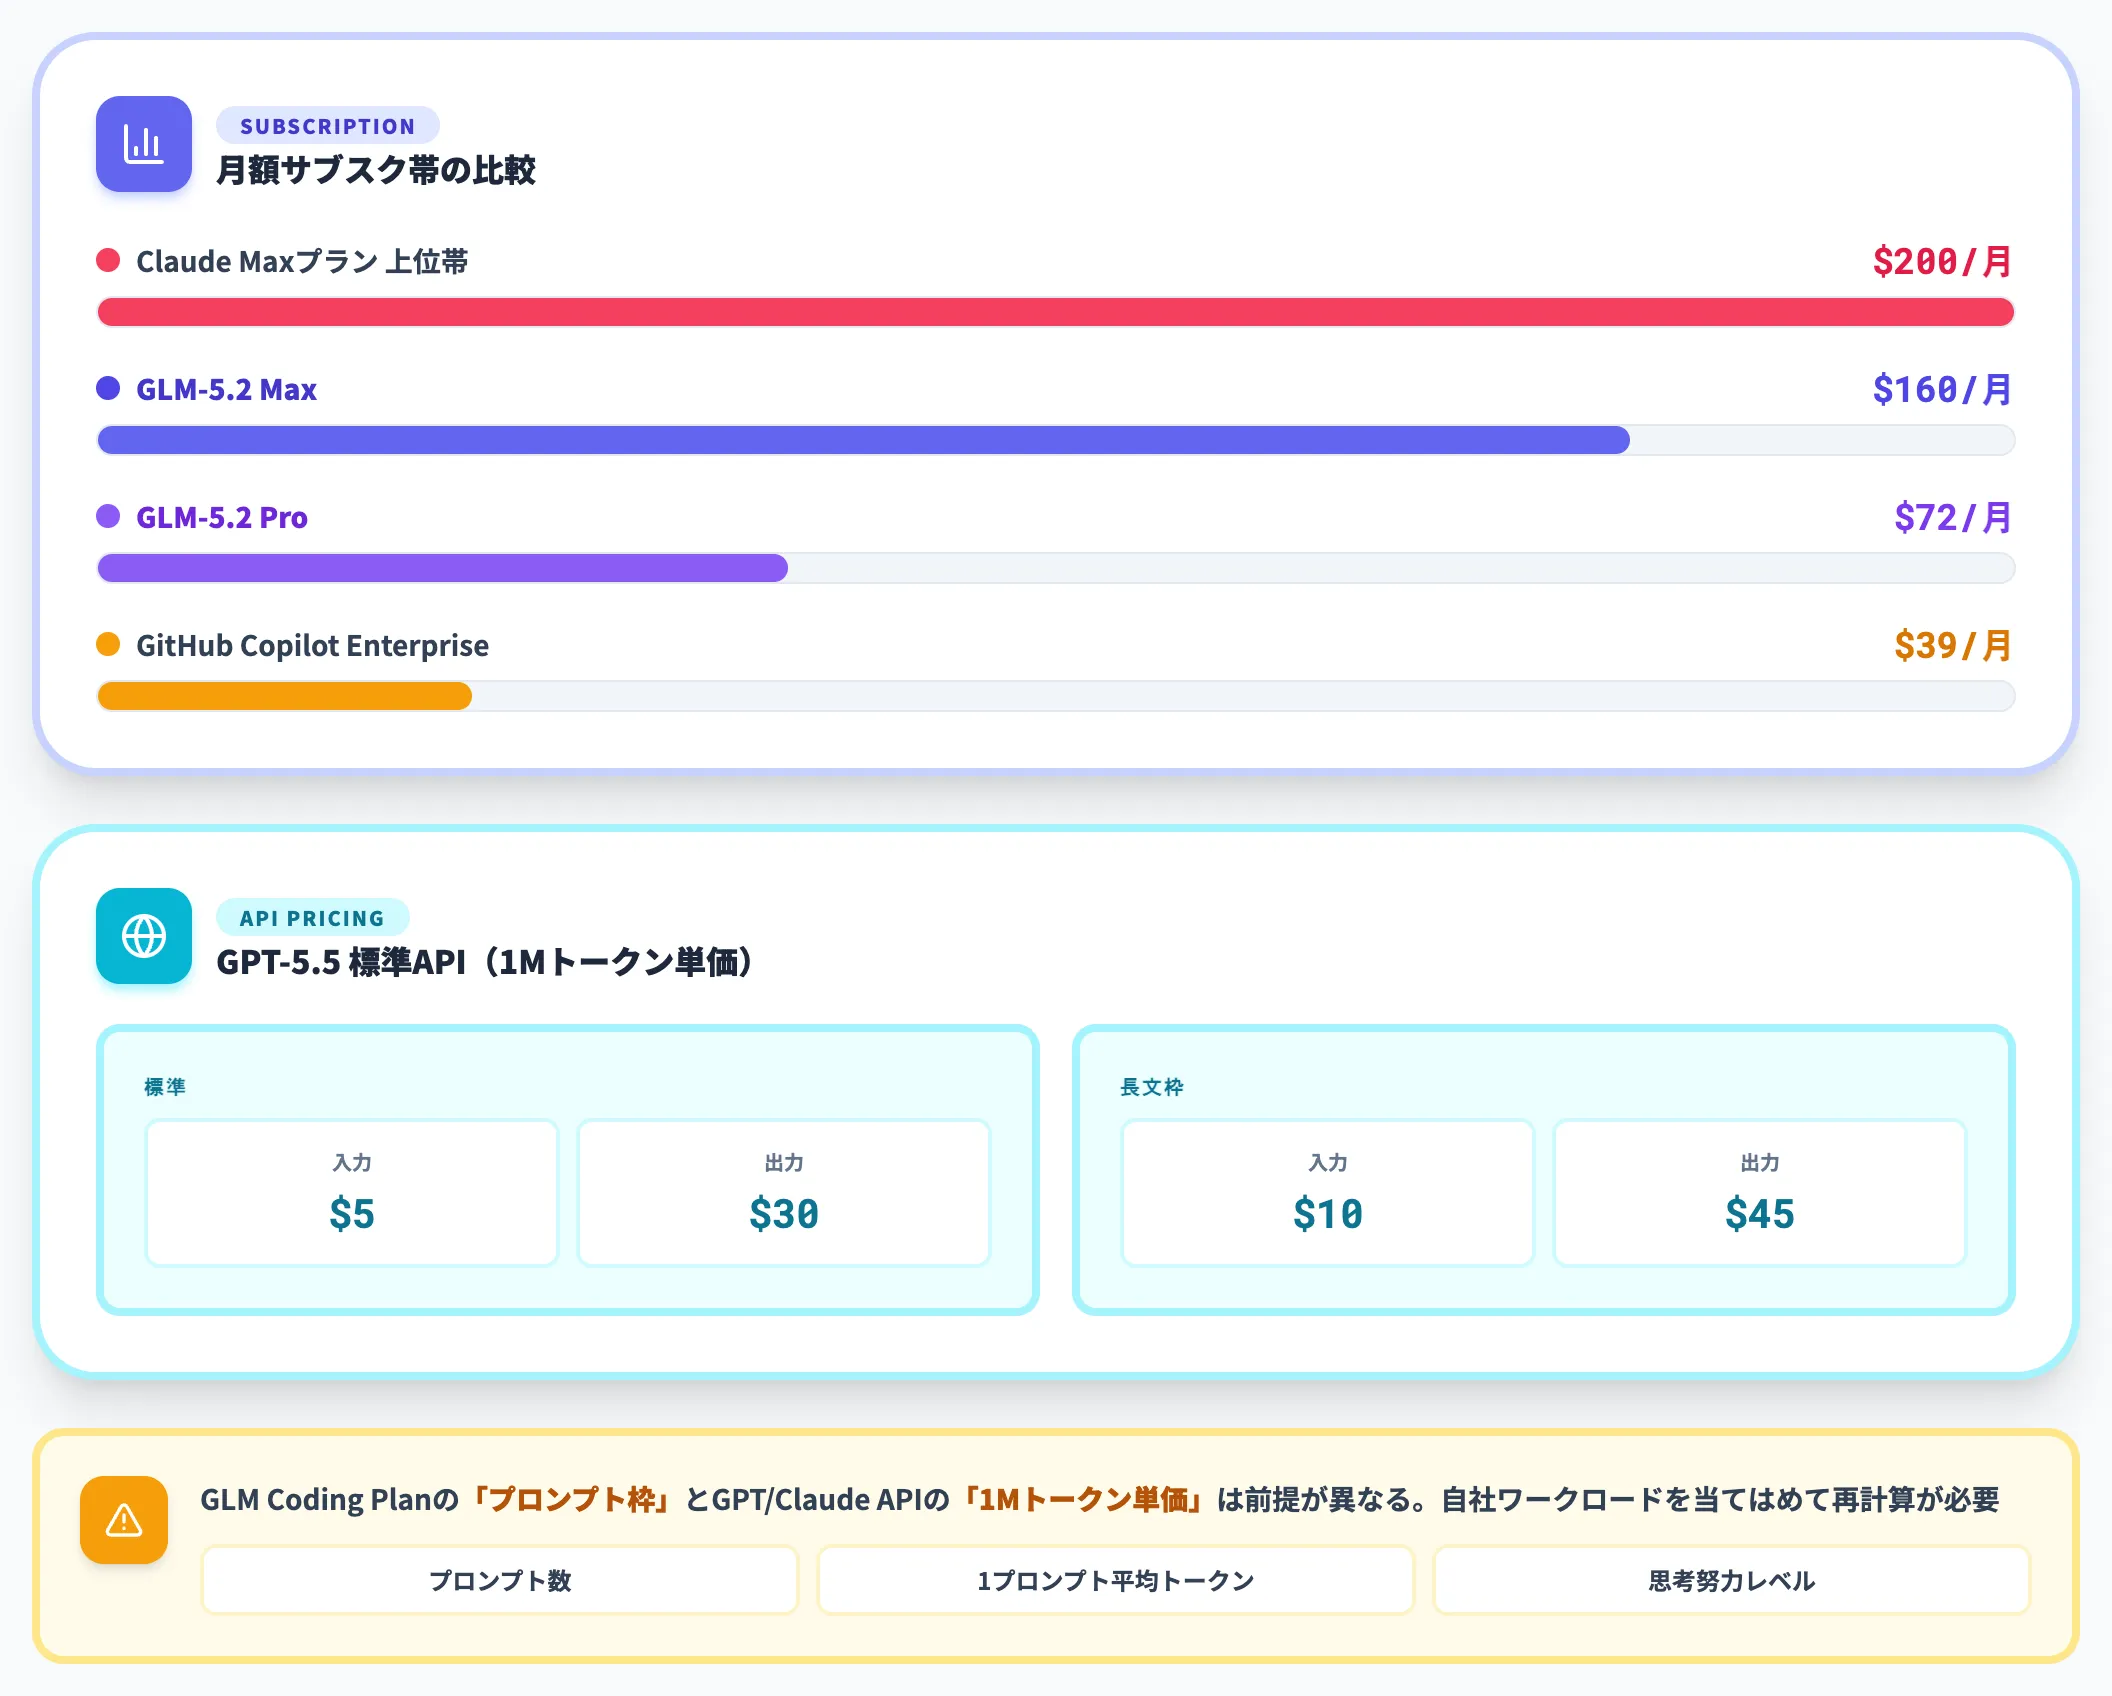Viewport: 2112px width, 1696px height.
Task: Click the 長文枠 出力 $45 price card
Action: click(x=1760, y=1193)
